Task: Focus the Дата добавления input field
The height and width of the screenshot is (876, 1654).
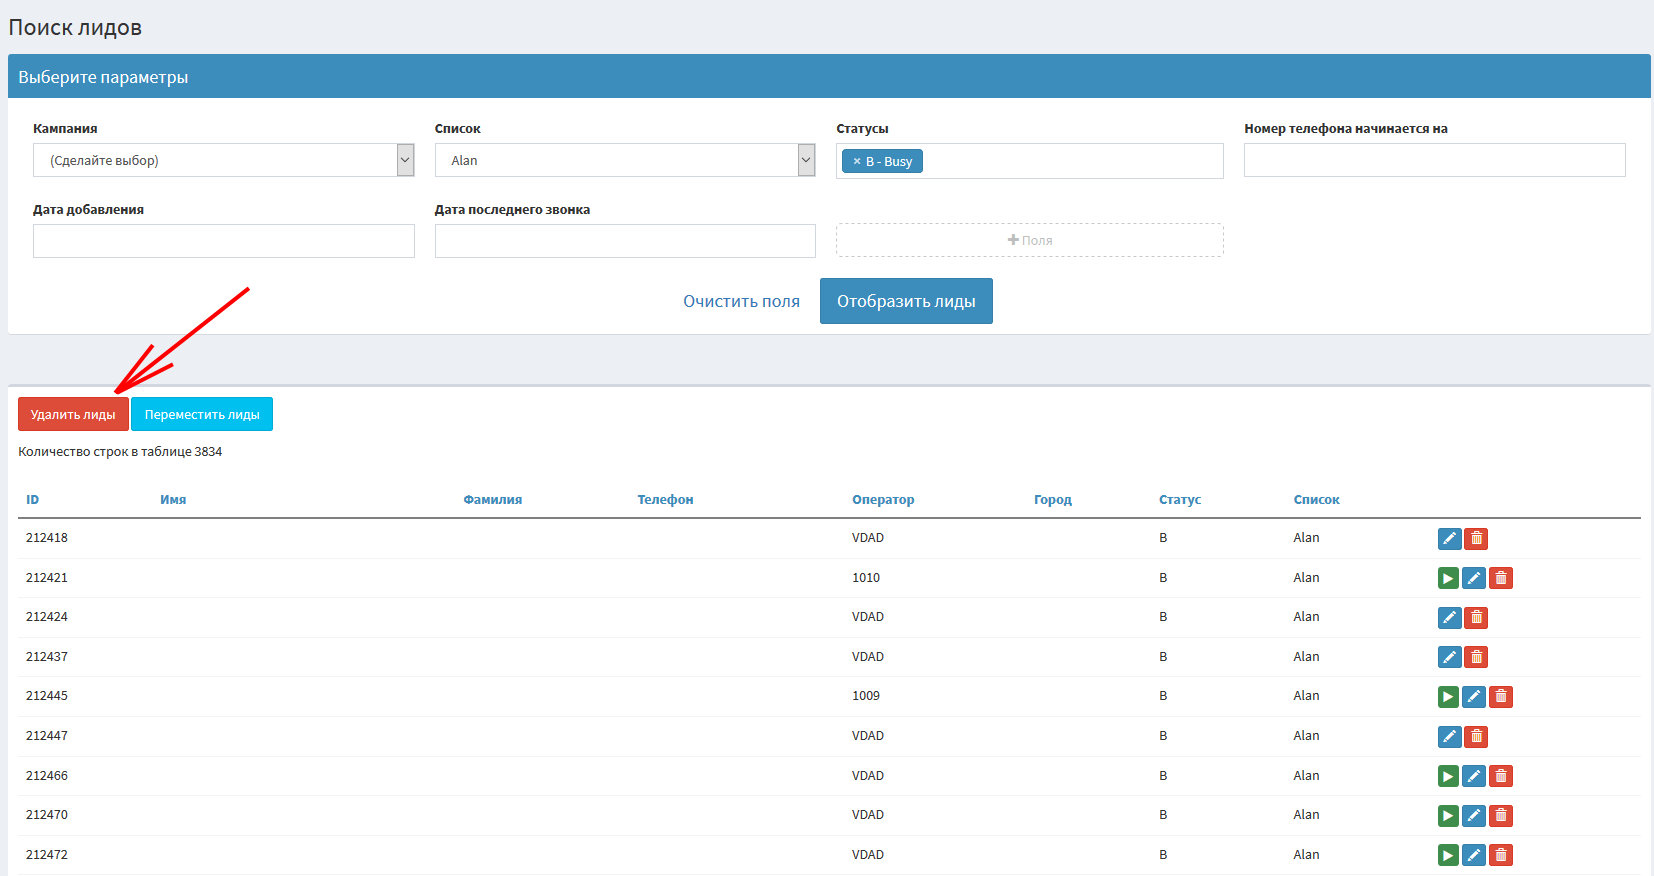Action: point(223,241)
